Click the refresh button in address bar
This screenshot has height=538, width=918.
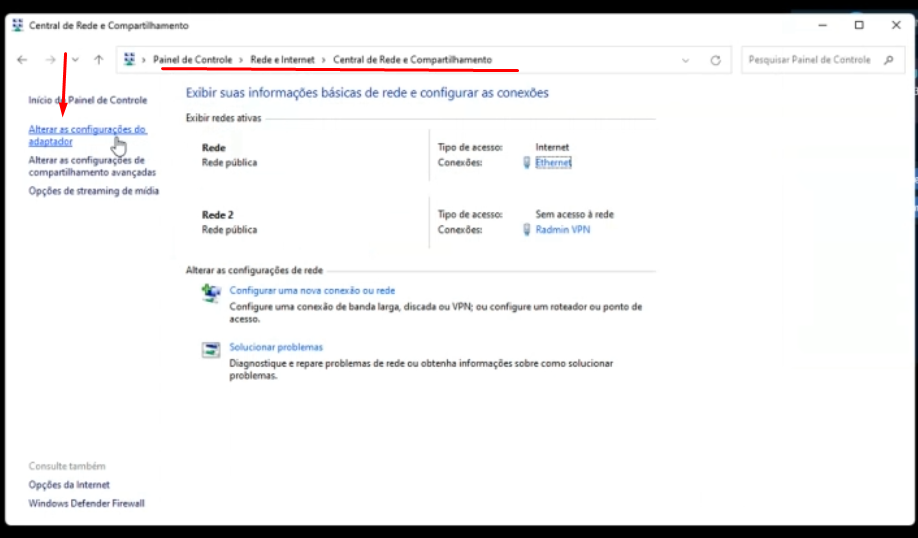tap(715, 60)
